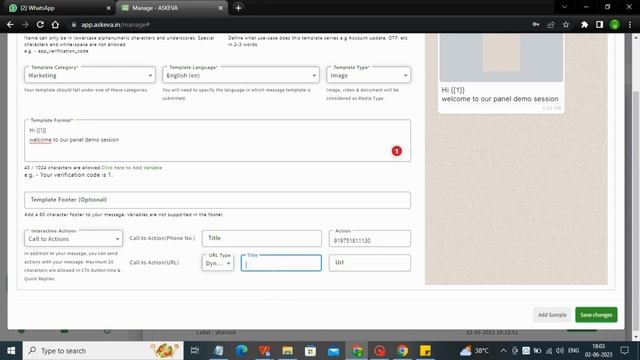
Task: Open the Chrome profile avatar
Action: pos(615,24)
